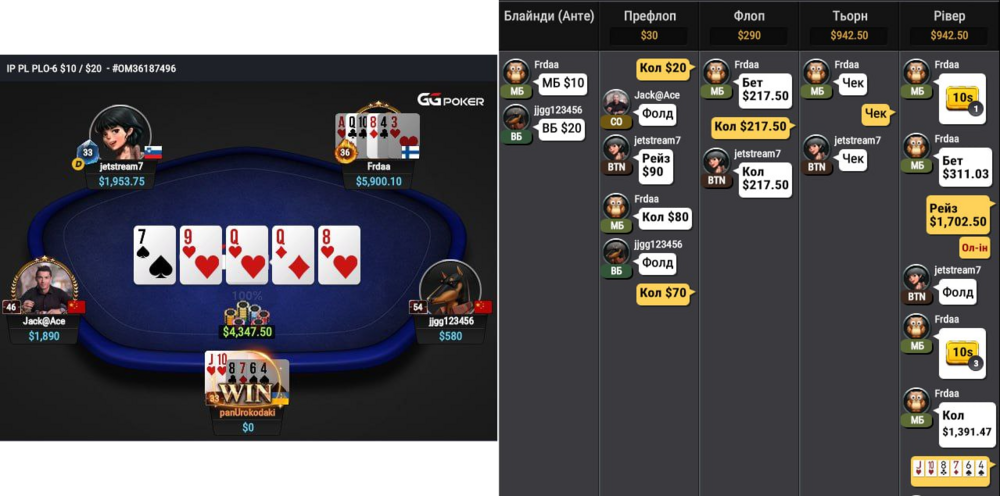The image size is (1000, 496).
Task: Select the Тьорн column header
Action: 849,16
